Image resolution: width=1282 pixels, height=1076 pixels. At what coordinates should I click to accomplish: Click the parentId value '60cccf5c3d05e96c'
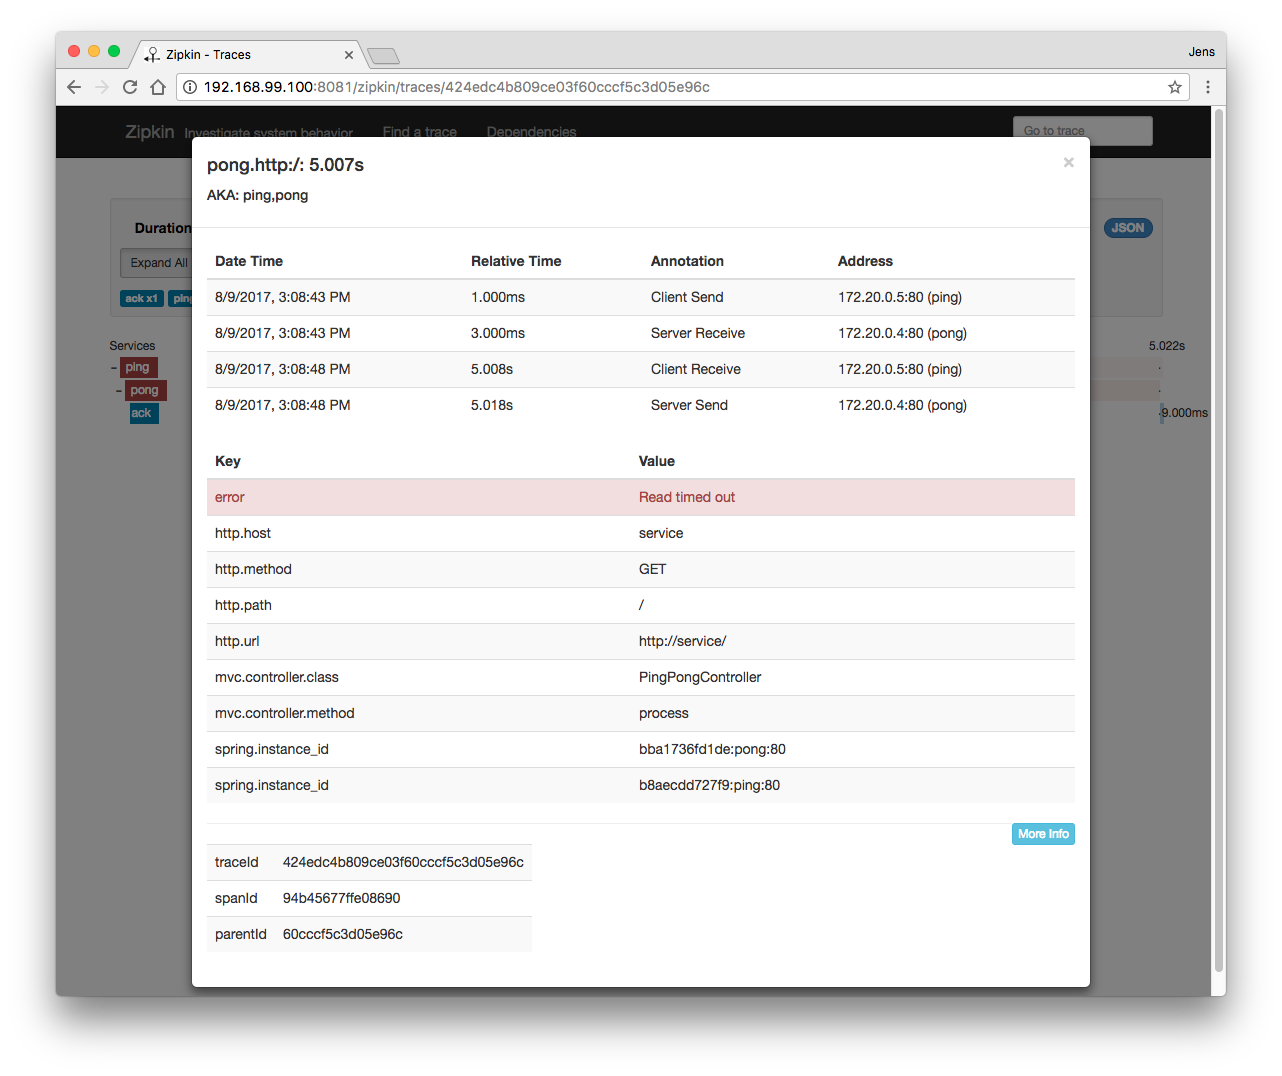(x=343, y=934)
